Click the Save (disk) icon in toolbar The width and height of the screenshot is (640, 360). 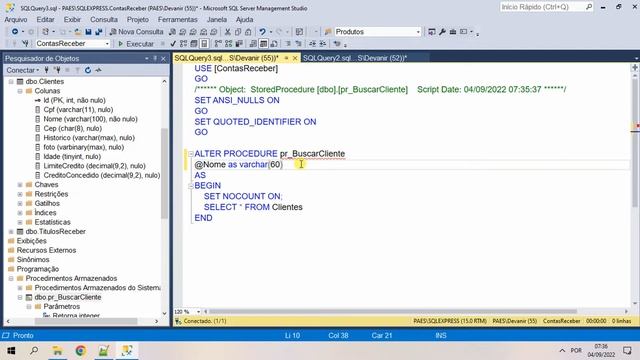(88, 32)
